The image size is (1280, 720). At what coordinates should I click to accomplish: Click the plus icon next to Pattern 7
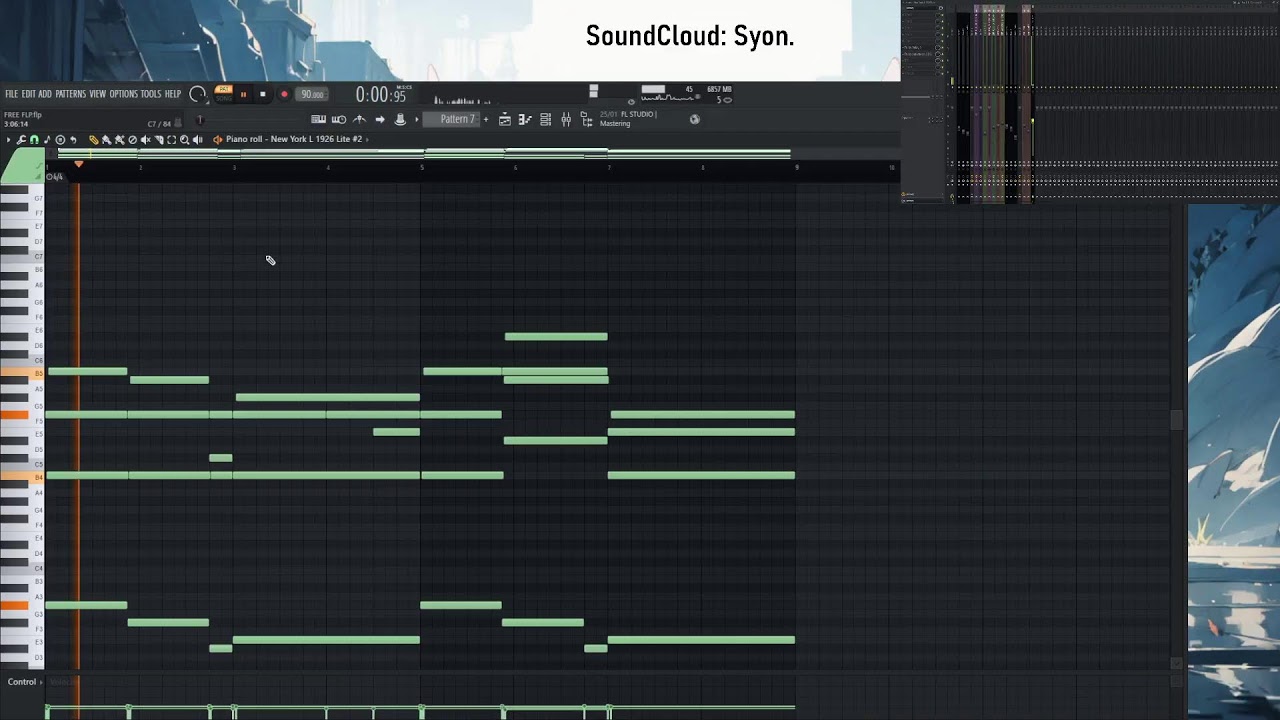click(486, 119)
